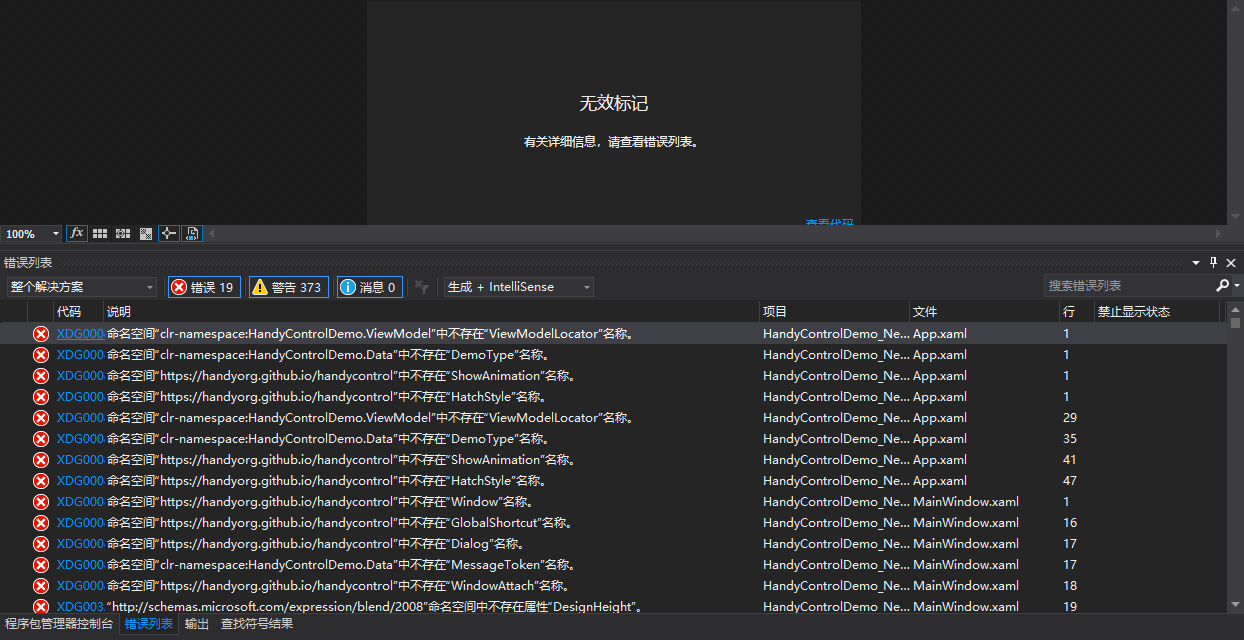Image resolution: width=1244 pixels, height=640 pixels.
Task: Toggle the fx effects button in designer toolbar
Action: (x=77, y=233)
